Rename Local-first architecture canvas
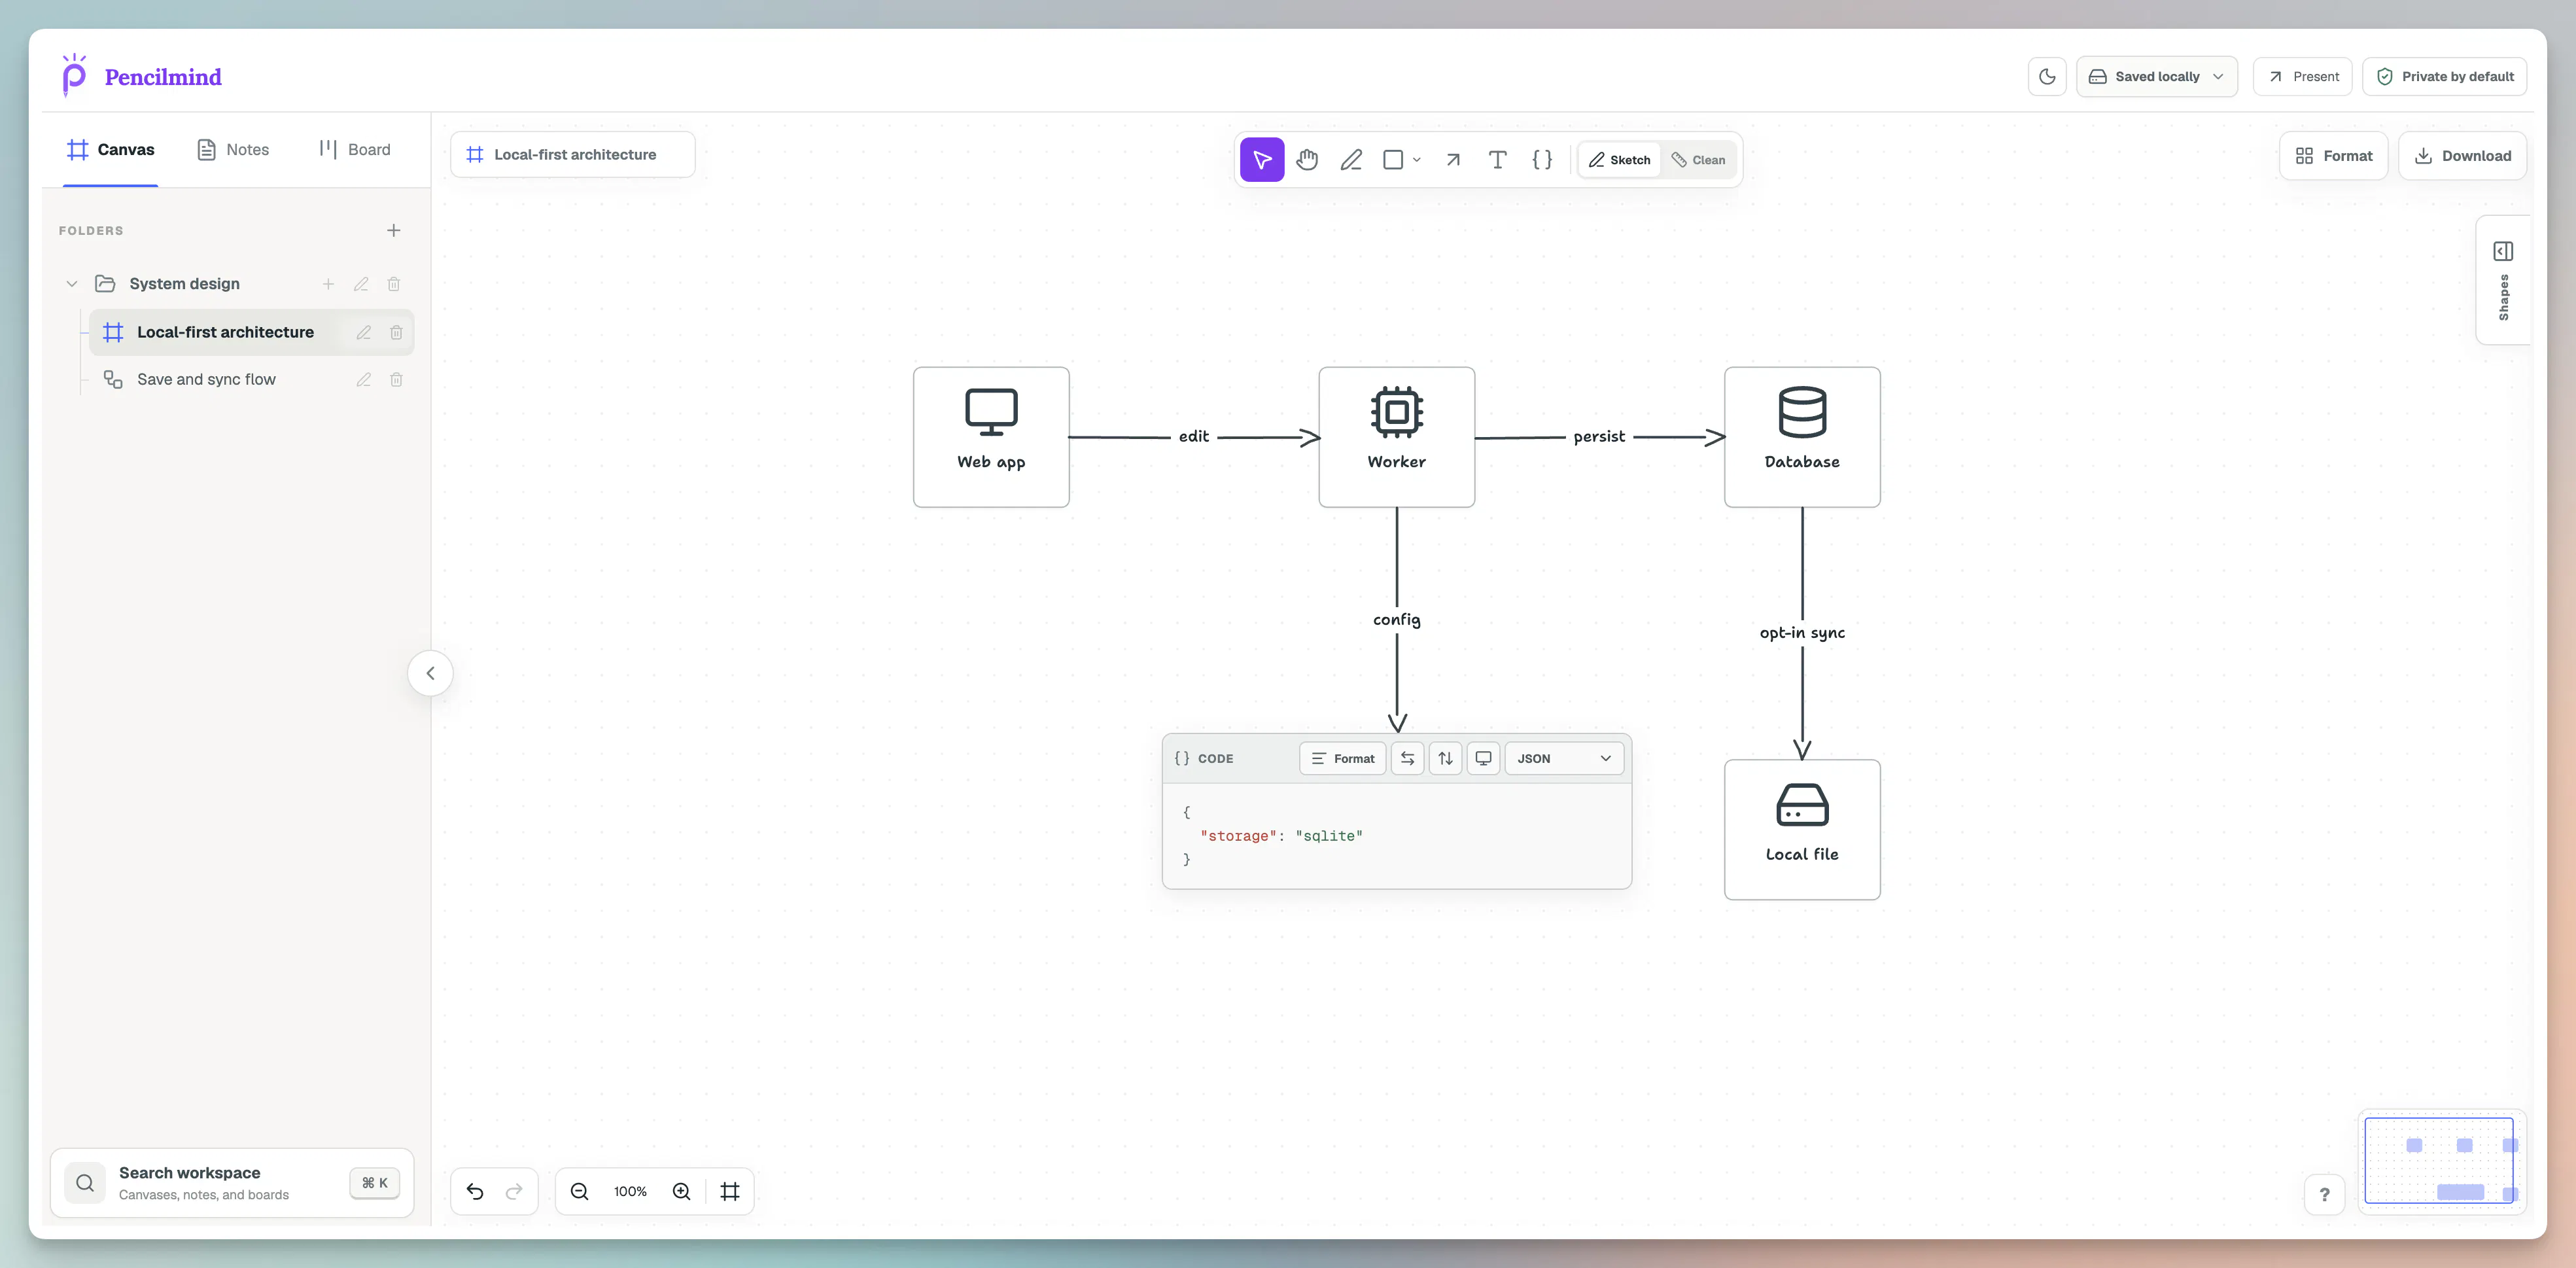 coord(364,332)
